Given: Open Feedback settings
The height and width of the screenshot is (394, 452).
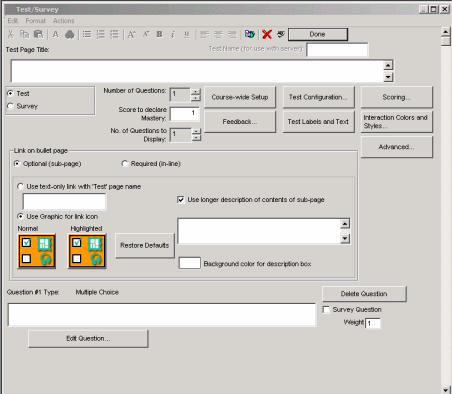Looking at the screenshot, I should (x=240, y=122).
